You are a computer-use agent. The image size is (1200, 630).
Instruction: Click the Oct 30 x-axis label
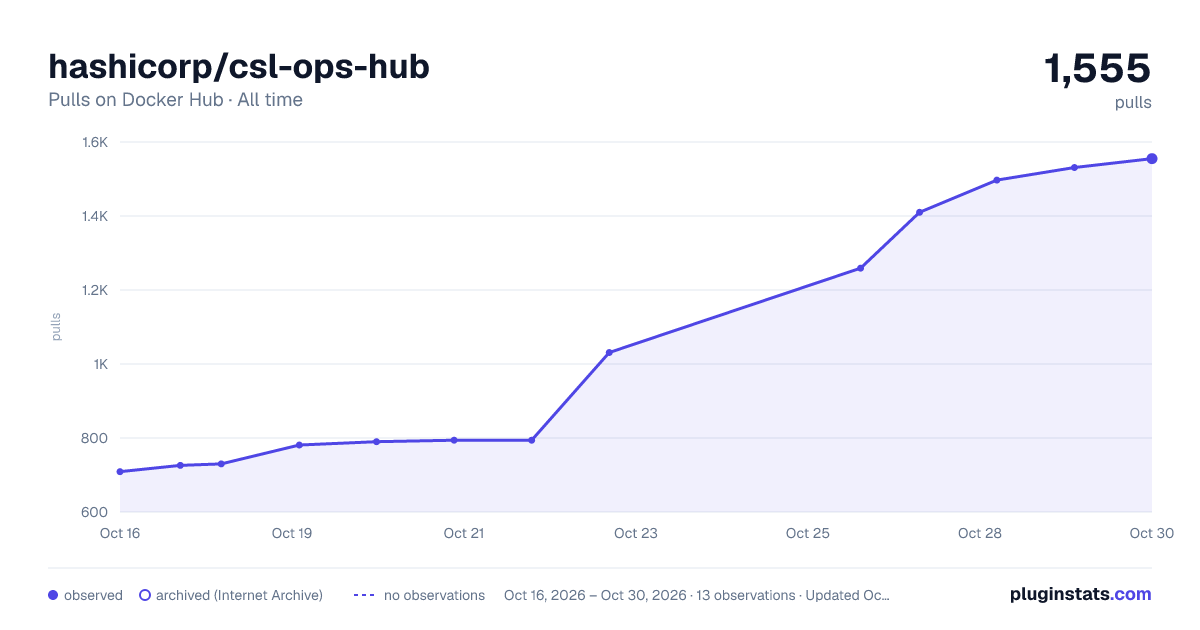1150,533
